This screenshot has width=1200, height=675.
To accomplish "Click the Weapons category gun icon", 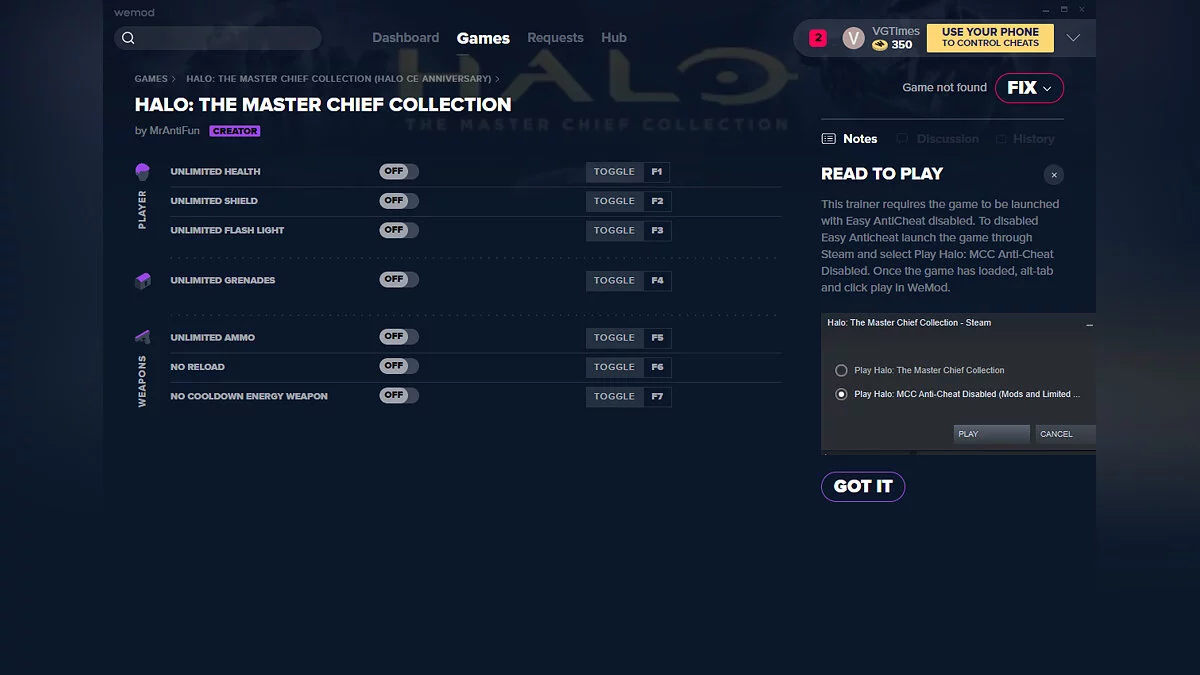I will (x=142, y=337).
